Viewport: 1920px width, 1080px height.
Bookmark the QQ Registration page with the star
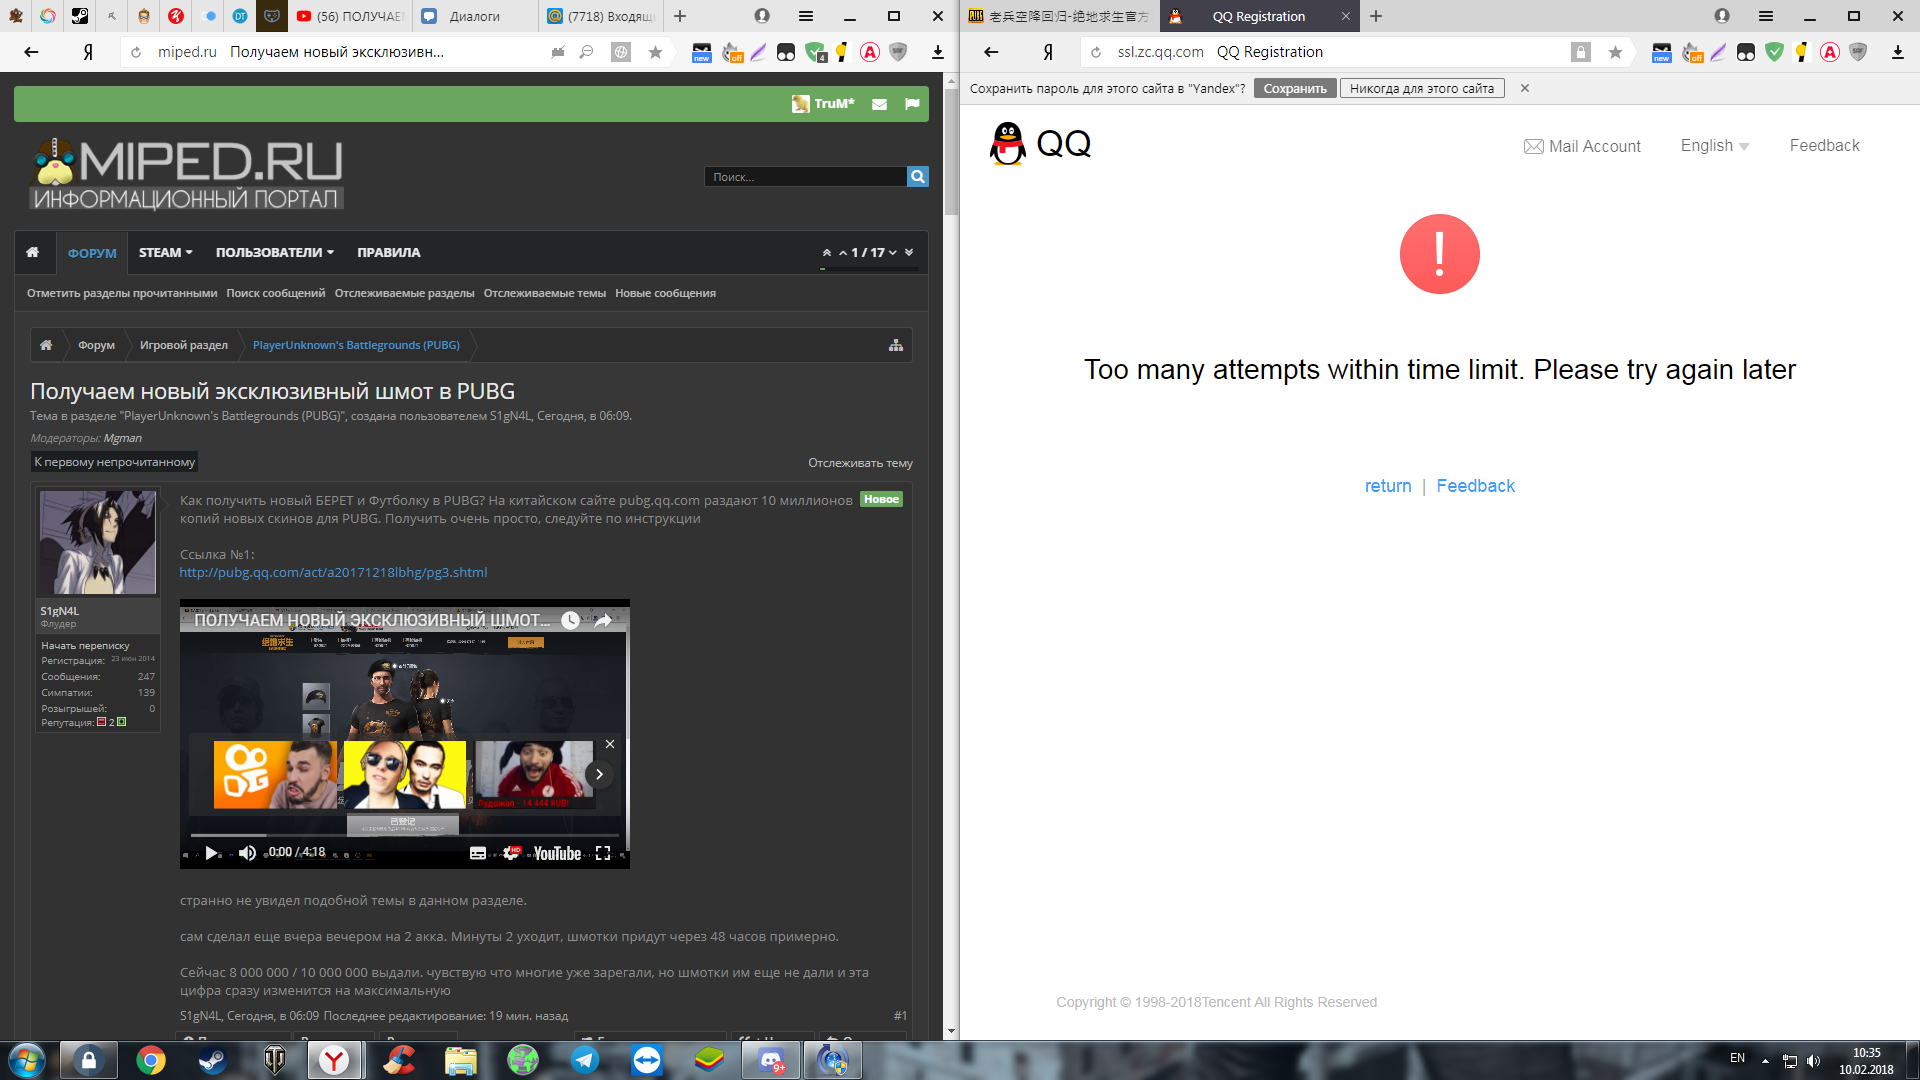tap(1615, 52)
